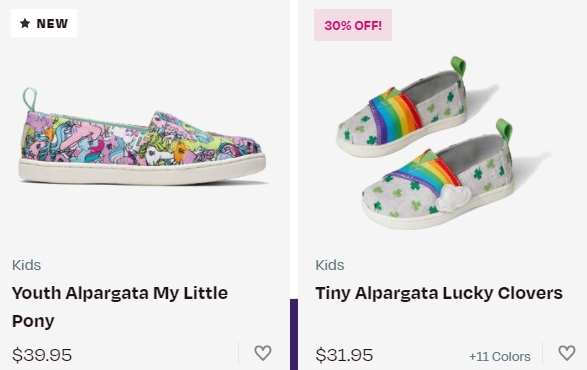Click the rainbow stripe on the upper clover shoe
The height and width of the screenshot is (370, 587).
pyautogui.click(x=395, y=114)
